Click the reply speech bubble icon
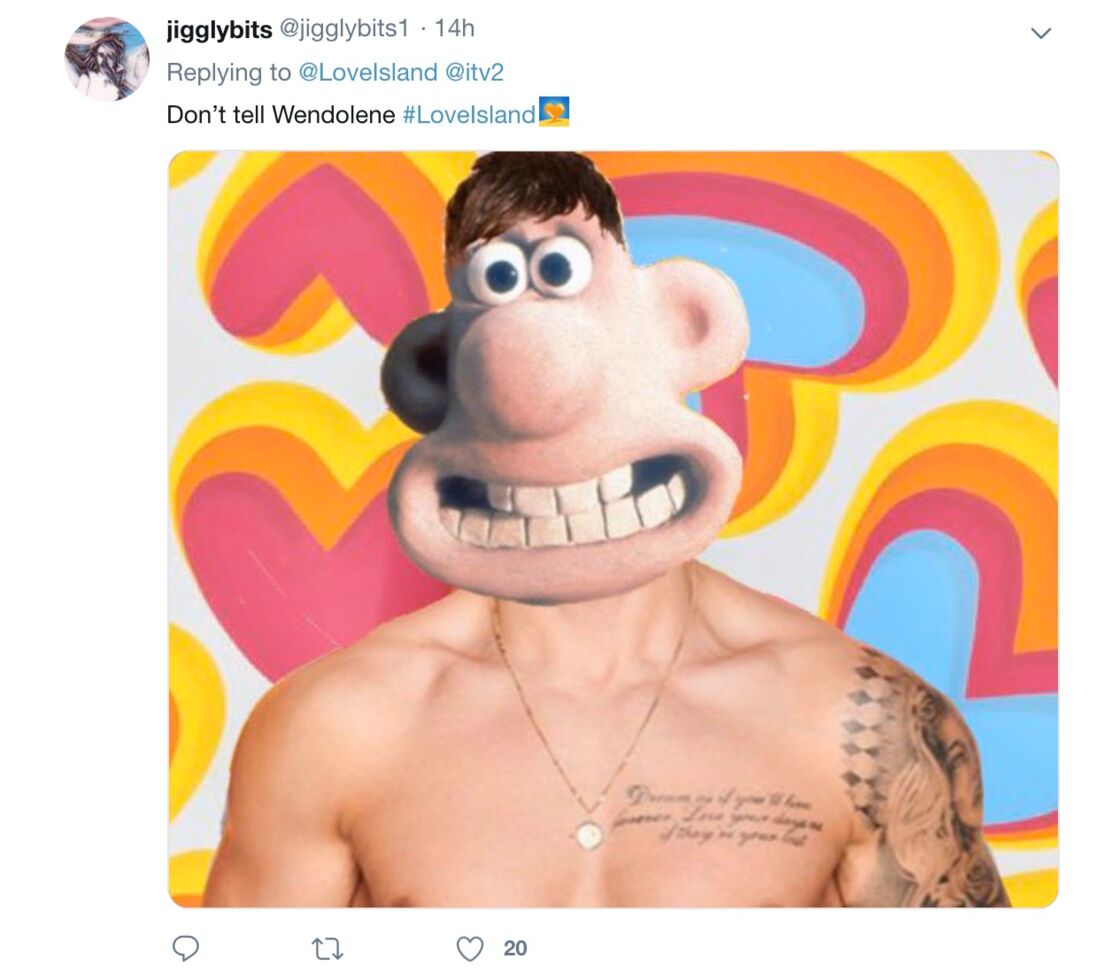This screenshot has width=1120, height=974. (x=186, y=948)
